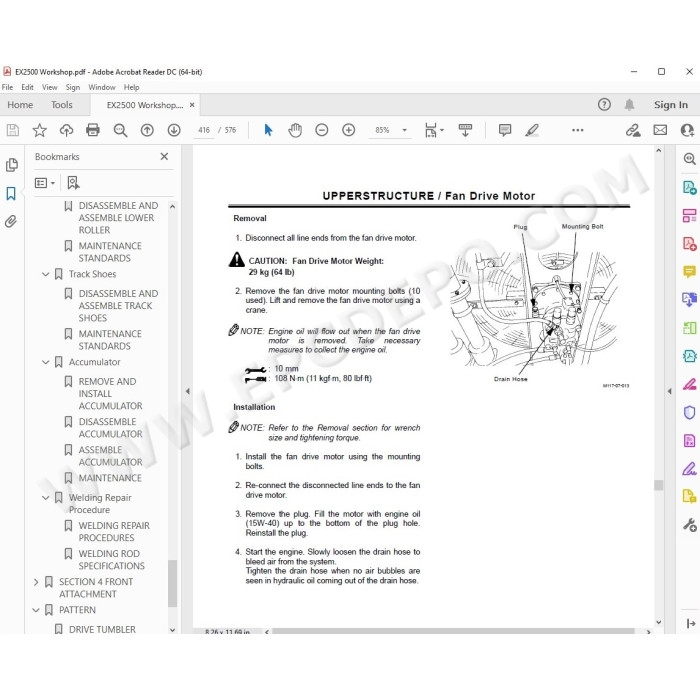The width and height of the screenshot is (700, 700).
Task: Go to the next page arrow
Action: pos(174,130)
